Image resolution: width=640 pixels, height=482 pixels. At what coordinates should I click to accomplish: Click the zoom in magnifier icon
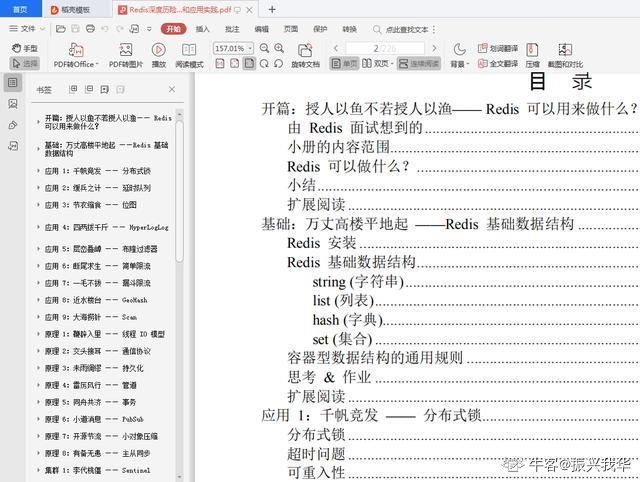pyautogui.click(x=279, y=48)
